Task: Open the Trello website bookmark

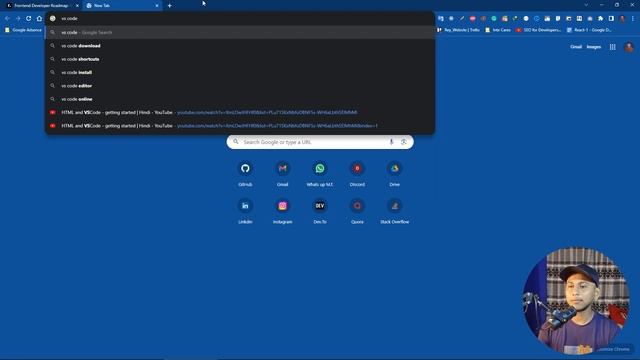Action: point(458,30)
